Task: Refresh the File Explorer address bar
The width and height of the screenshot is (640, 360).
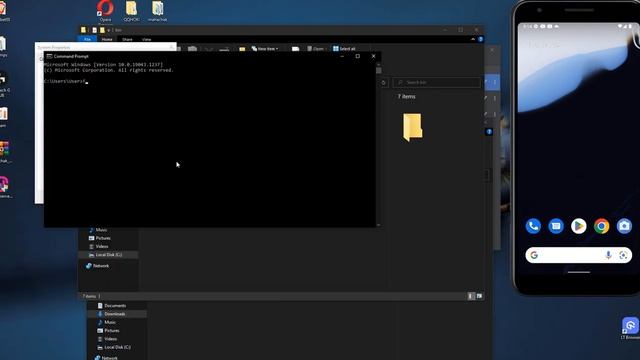Action: [384, 83]
